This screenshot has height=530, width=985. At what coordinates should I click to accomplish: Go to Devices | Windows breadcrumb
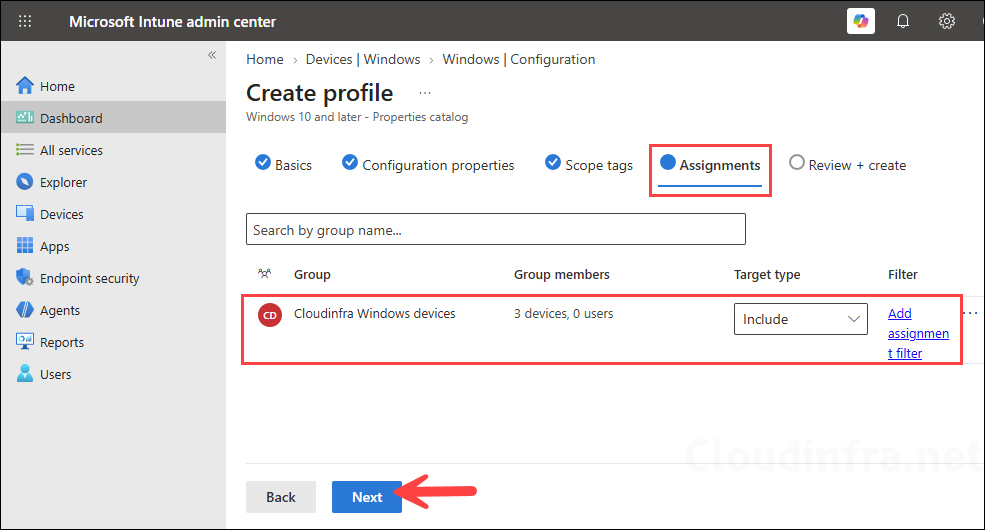coord(363,59)
